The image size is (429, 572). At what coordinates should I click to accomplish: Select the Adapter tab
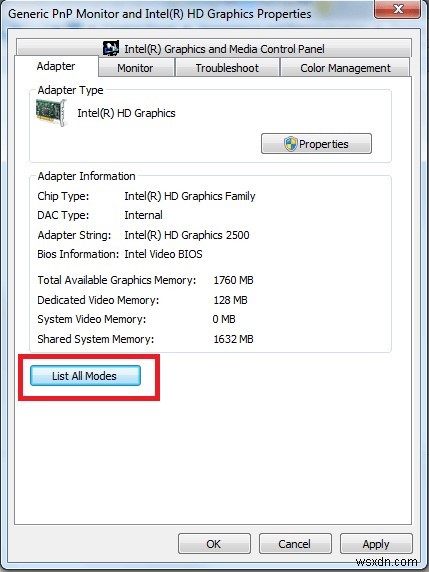(56, 66)
